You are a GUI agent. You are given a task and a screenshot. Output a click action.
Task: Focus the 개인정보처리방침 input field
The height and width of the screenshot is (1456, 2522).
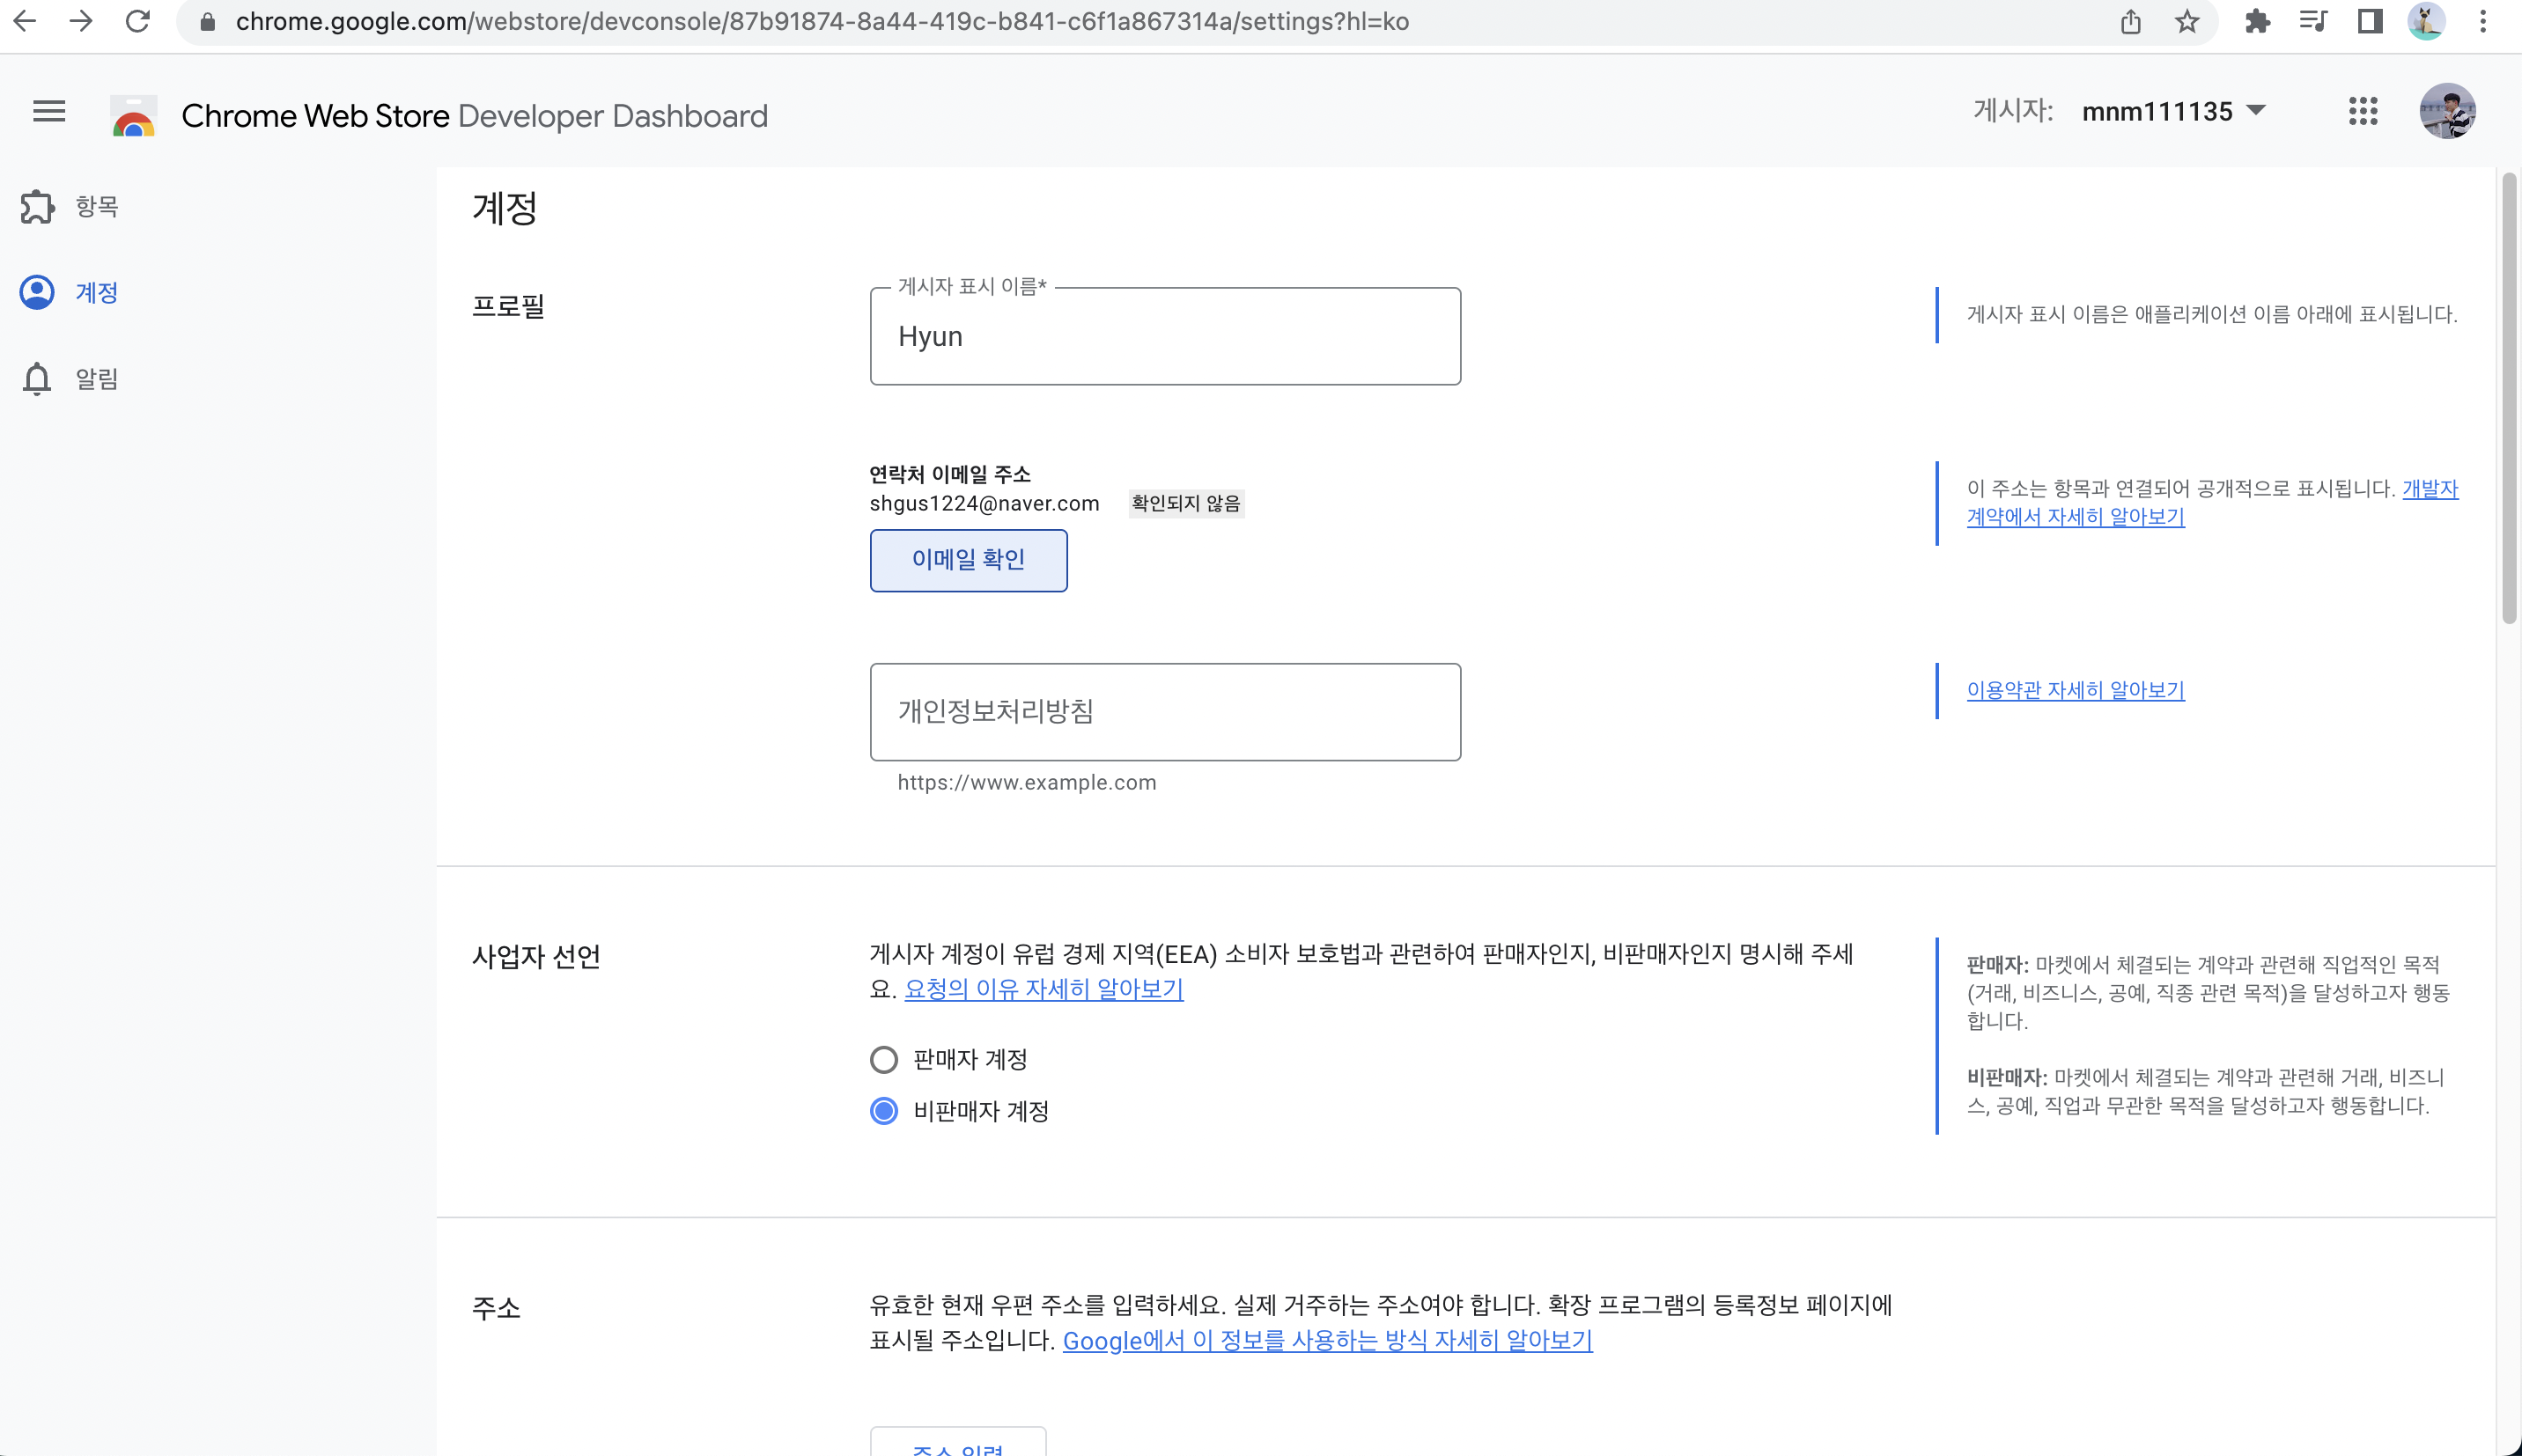(1165, 711)
